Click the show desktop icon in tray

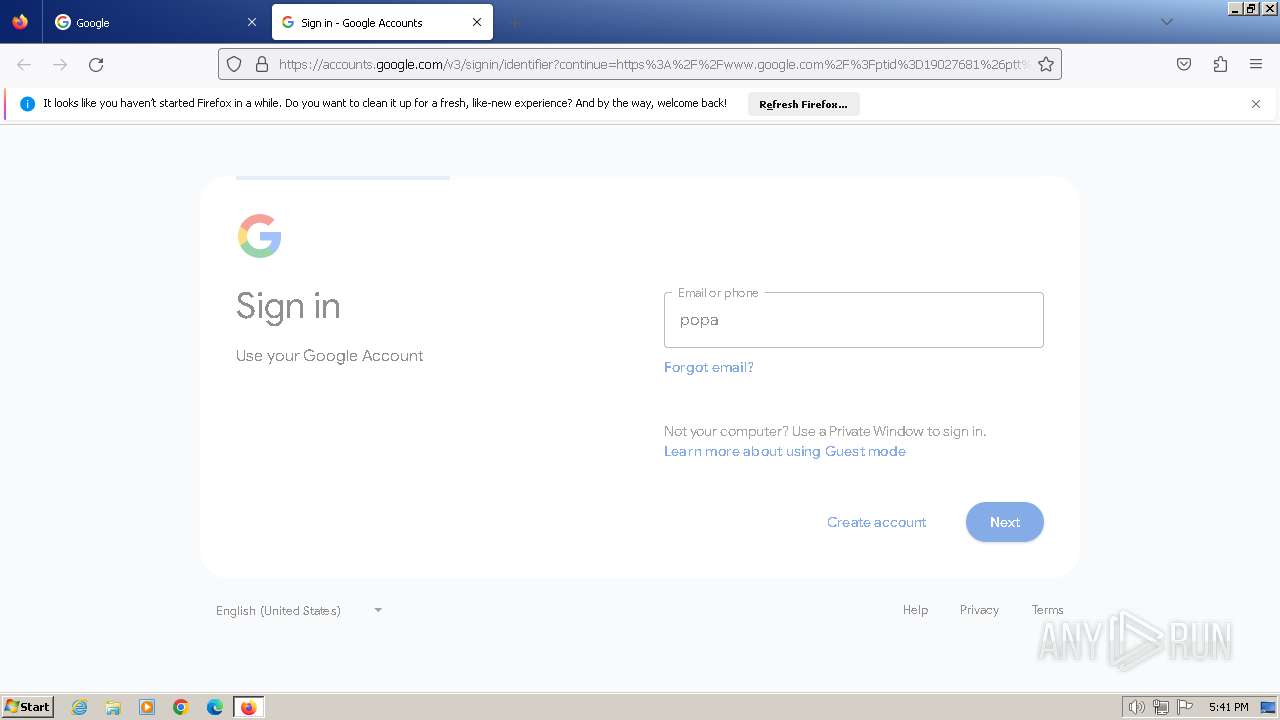coord(1268,707)
